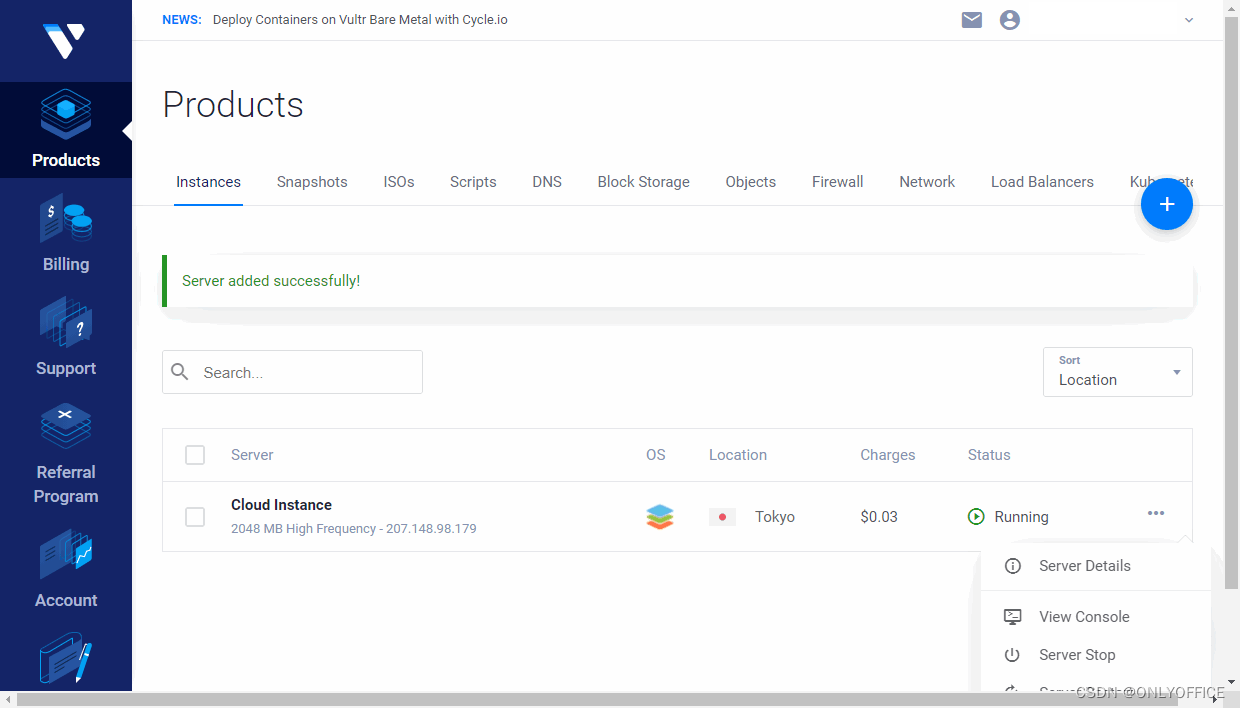The width and height of the screenshot is (1240, 708).
Task: Click the Running status text
Action: 1022,517
